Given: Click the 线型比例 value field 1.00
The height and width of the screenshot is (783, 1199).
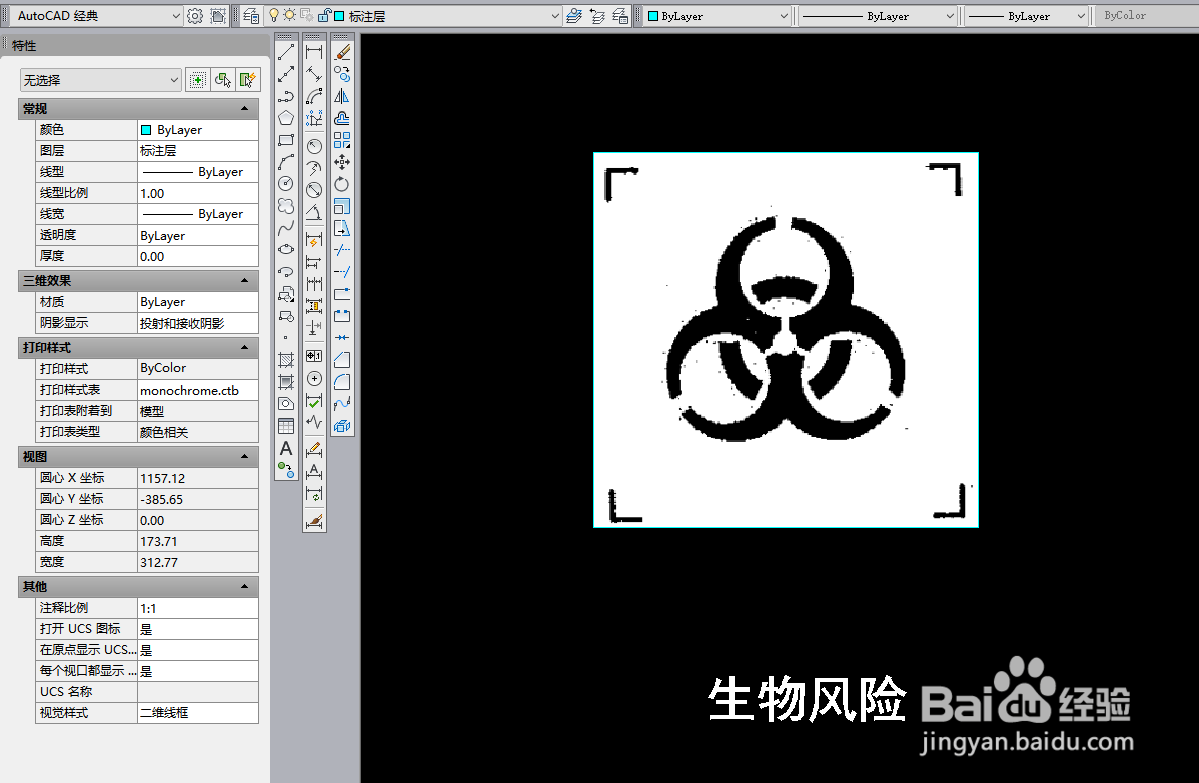Looking at the screenshot, I should (198, 193).
